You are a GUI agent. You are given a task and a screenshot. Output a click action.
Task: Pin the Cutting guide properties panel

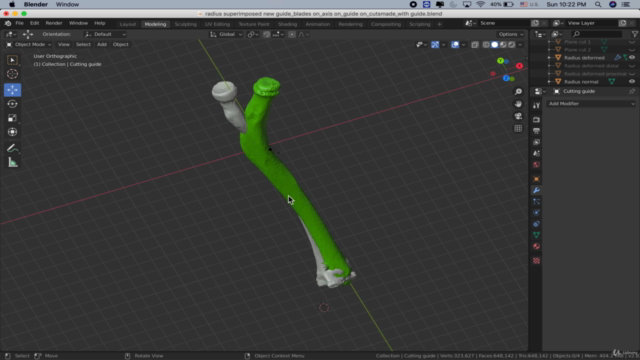(632, 91)
